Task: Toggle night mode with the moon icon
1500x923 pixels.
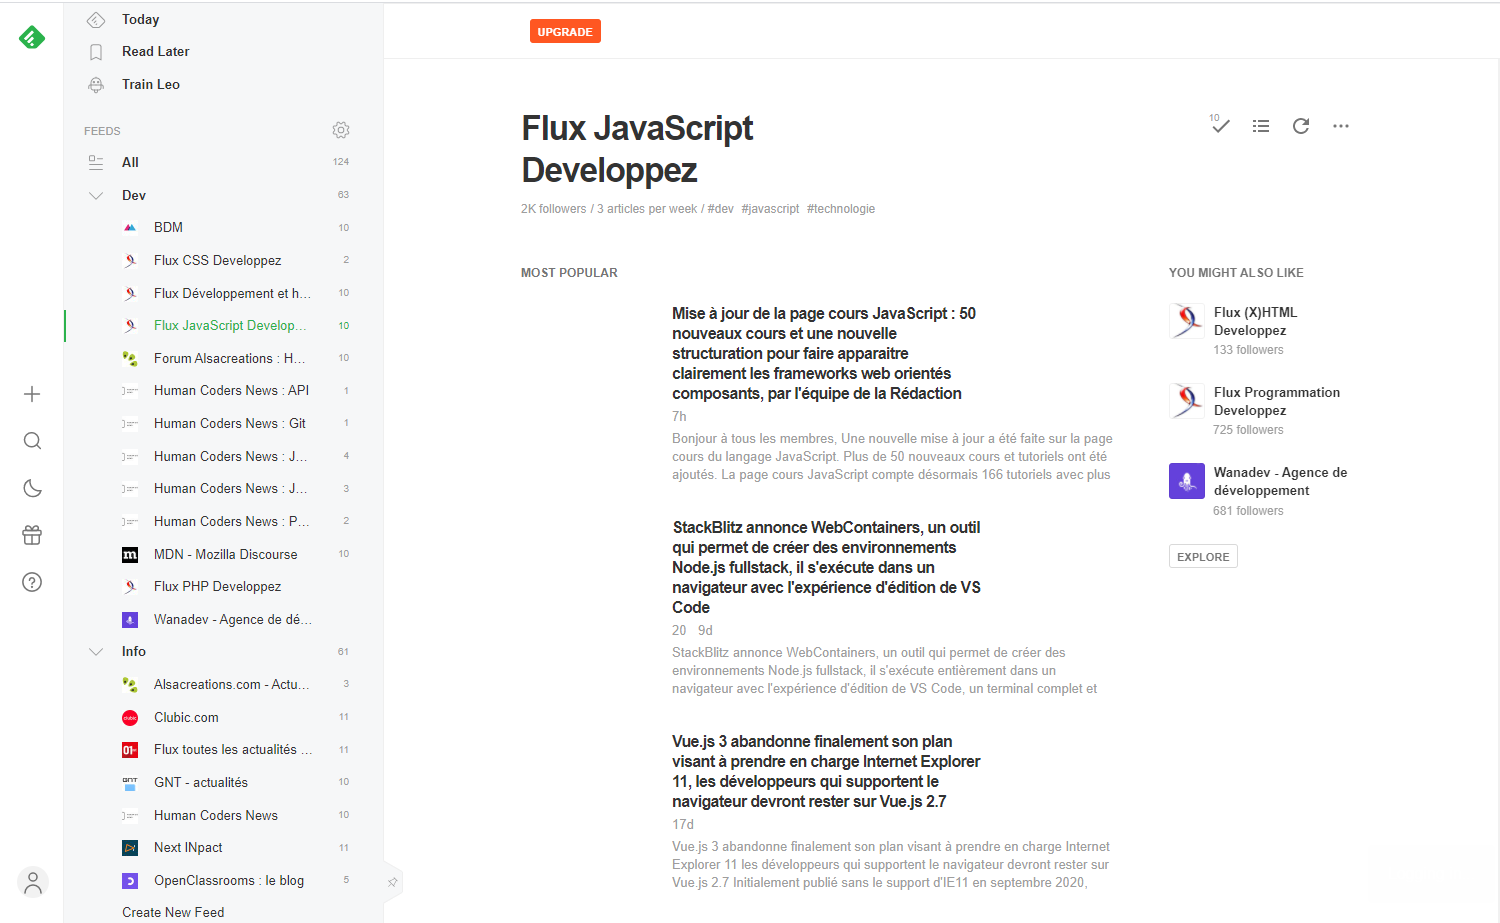Action: 32,488
